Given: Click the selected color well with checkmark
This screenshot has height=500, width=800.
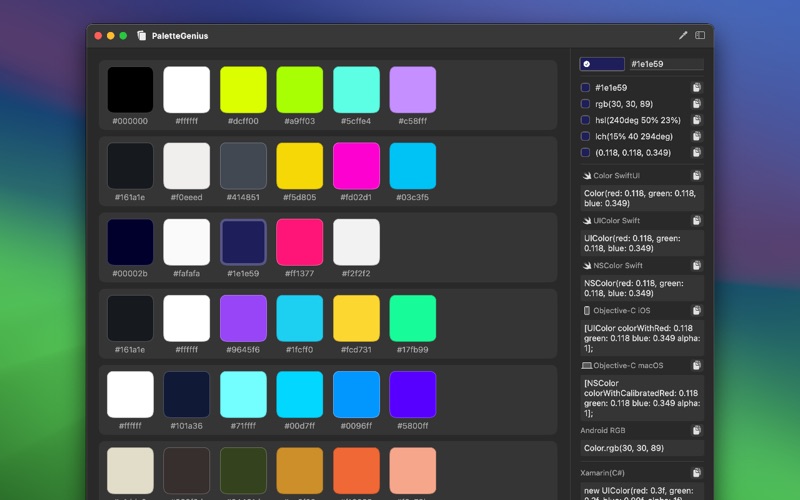Looking at the screenshot, I should pyautogui.click(x=600, y=64).
